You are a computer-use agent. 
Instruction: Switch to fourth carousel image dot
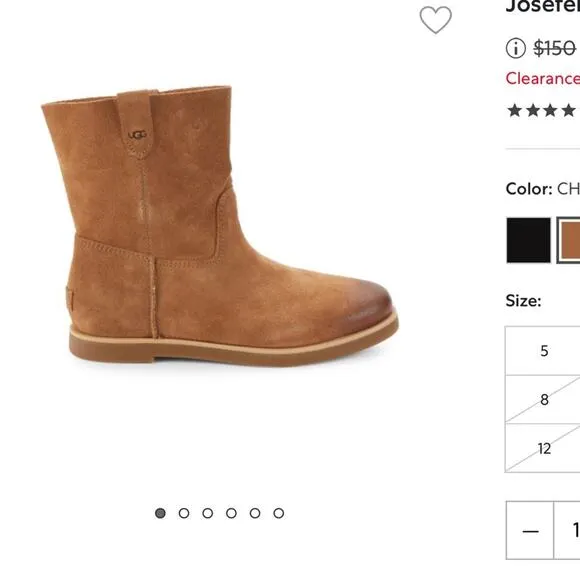[231, 513]
